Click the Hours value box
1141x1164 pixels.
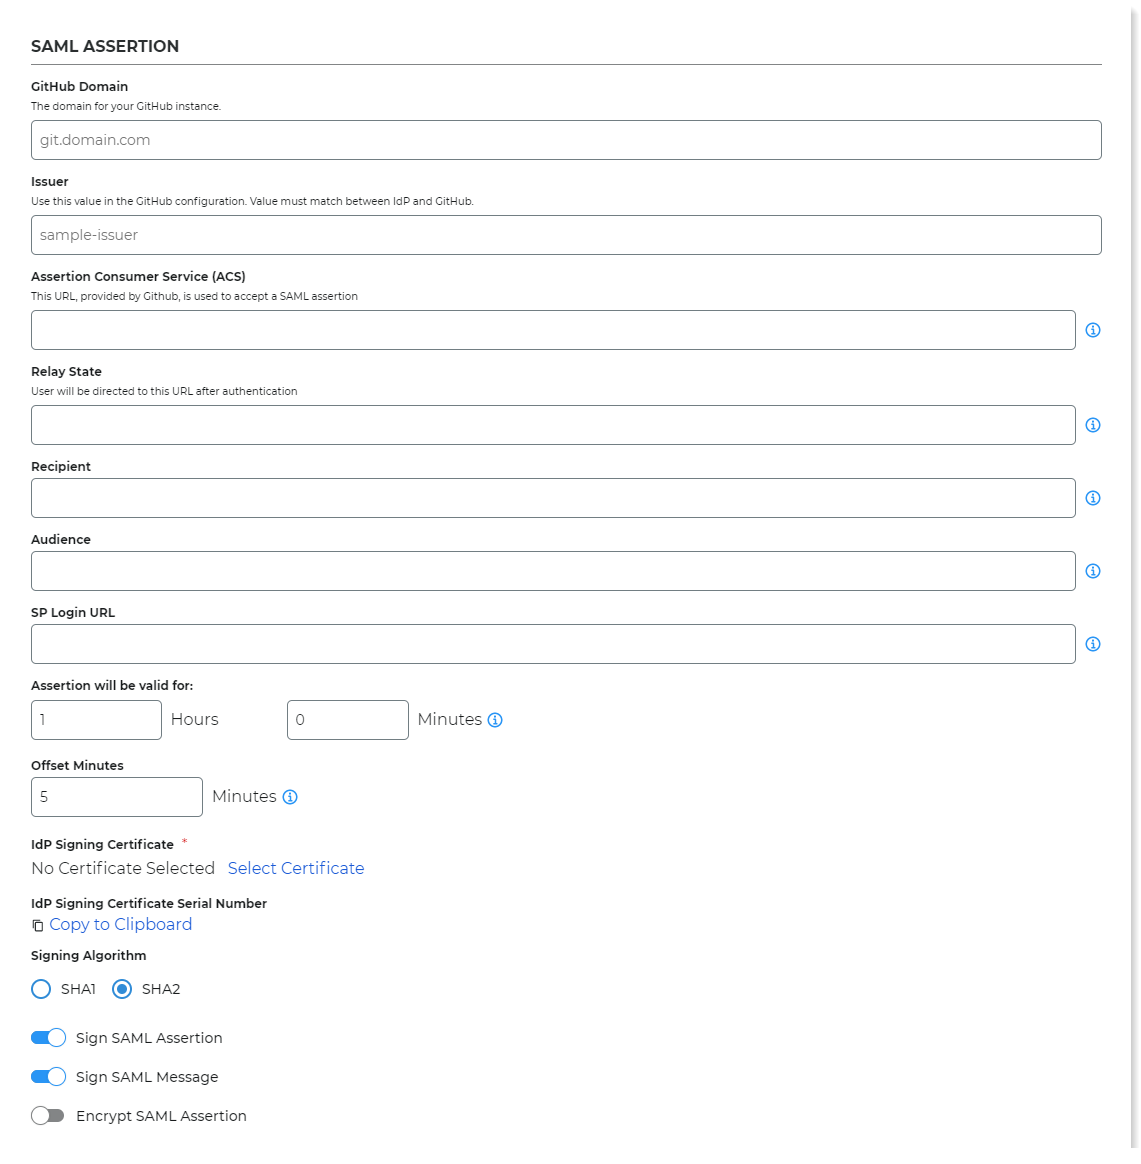pos(96,719)
